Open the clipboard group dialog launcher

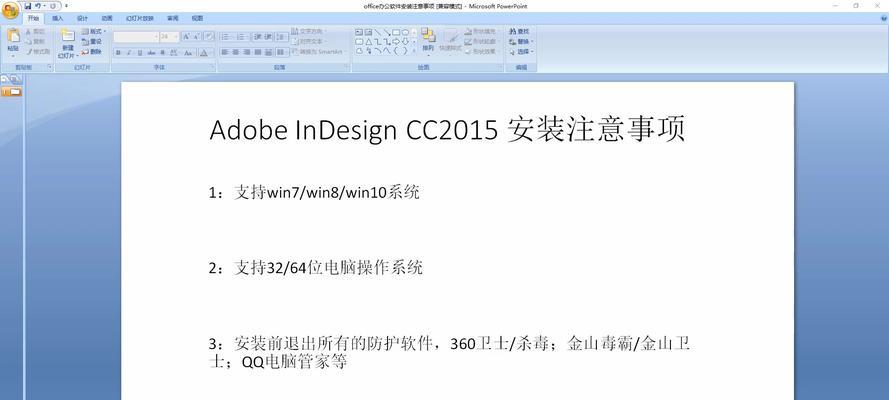[x=50, y=66]
